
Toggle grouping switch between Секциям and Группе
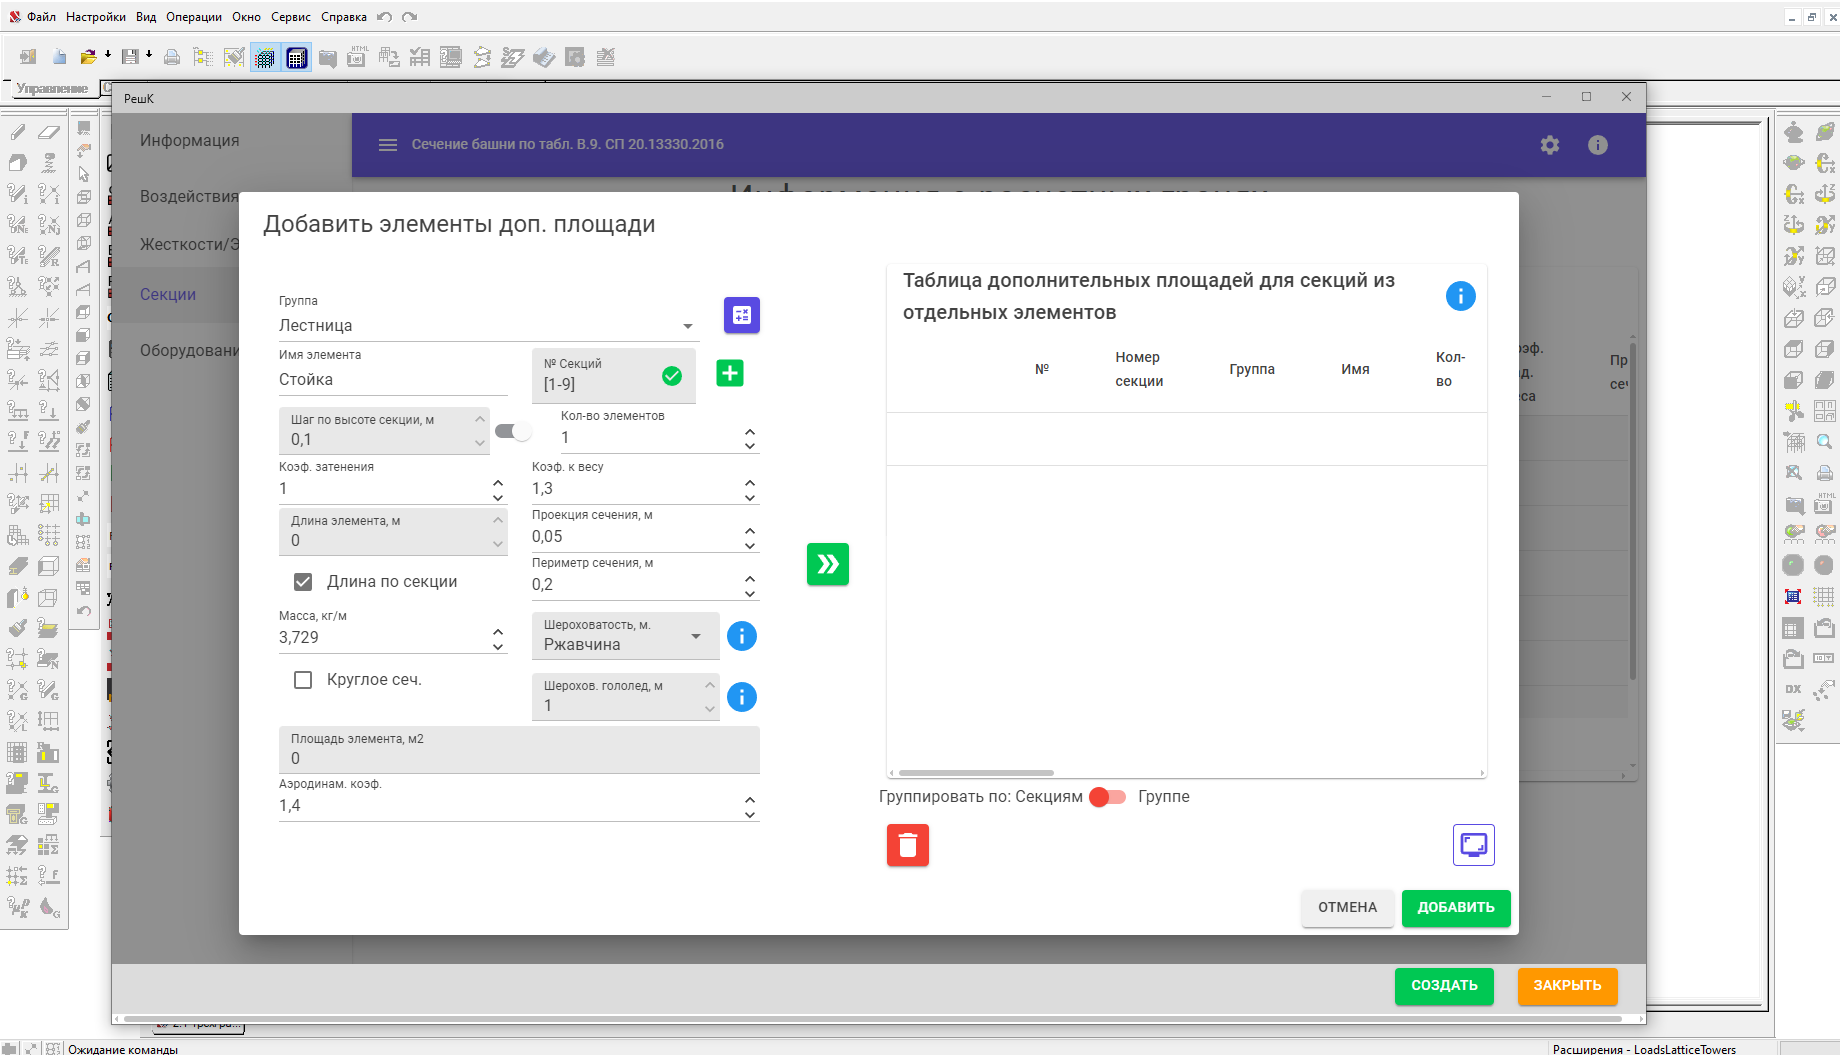(x=1108, y=797)
